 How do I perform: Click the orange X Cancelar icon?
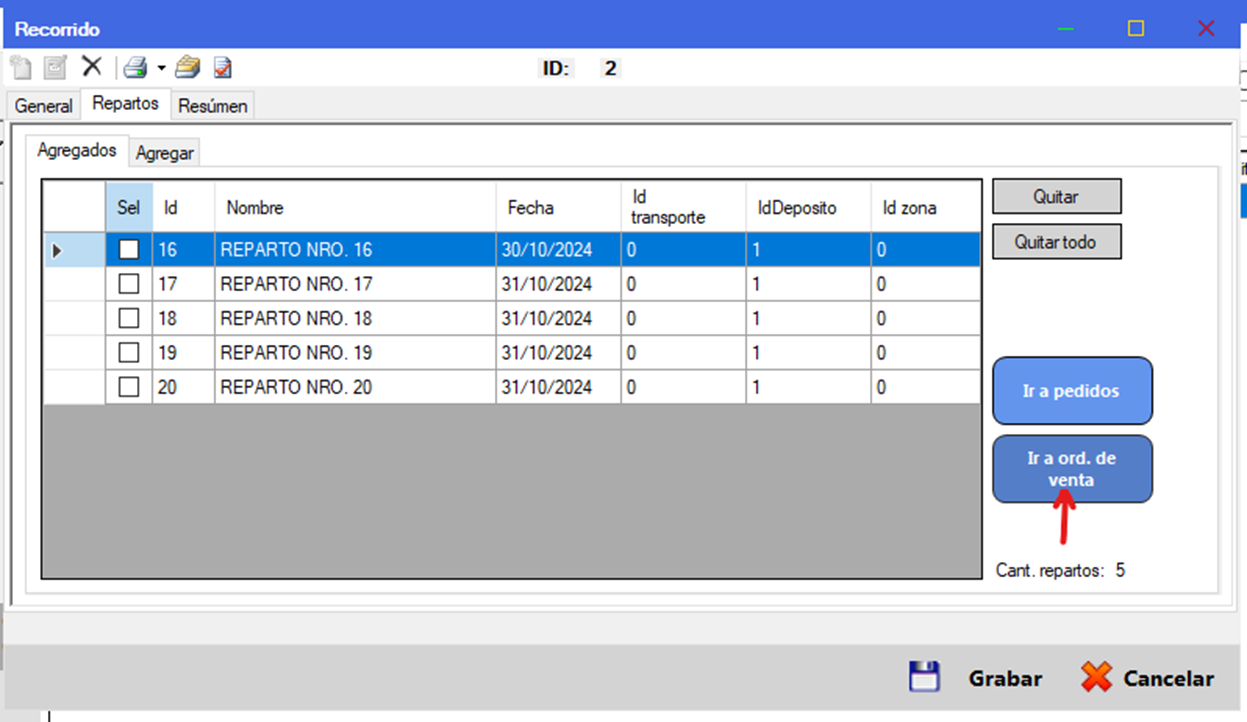click(1096, 677)
